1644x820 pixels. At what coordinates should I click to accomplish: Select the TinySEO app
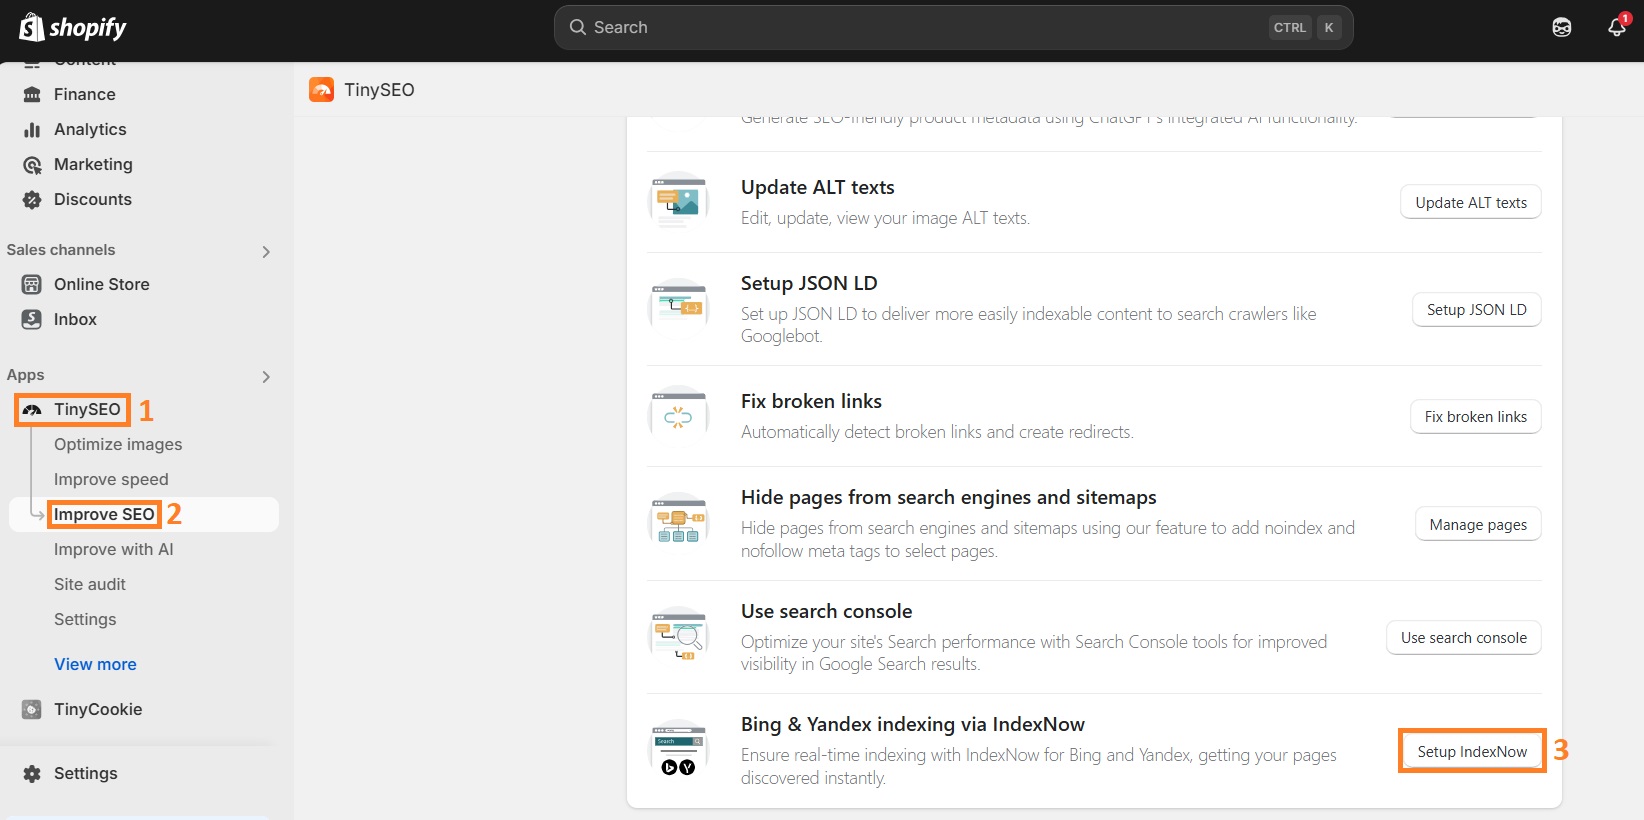click(87, 409)
